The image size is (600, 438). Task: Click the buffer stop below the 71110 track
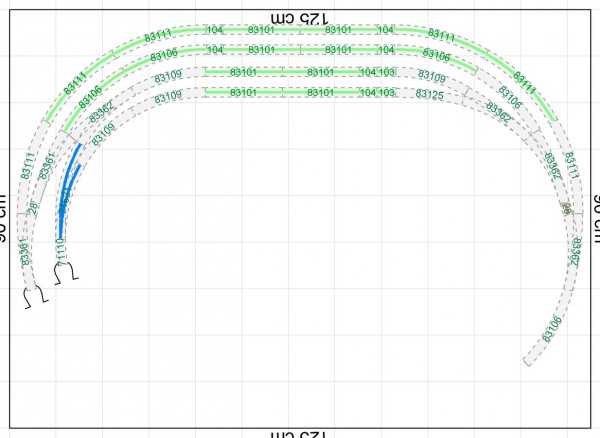coord(66,274)
